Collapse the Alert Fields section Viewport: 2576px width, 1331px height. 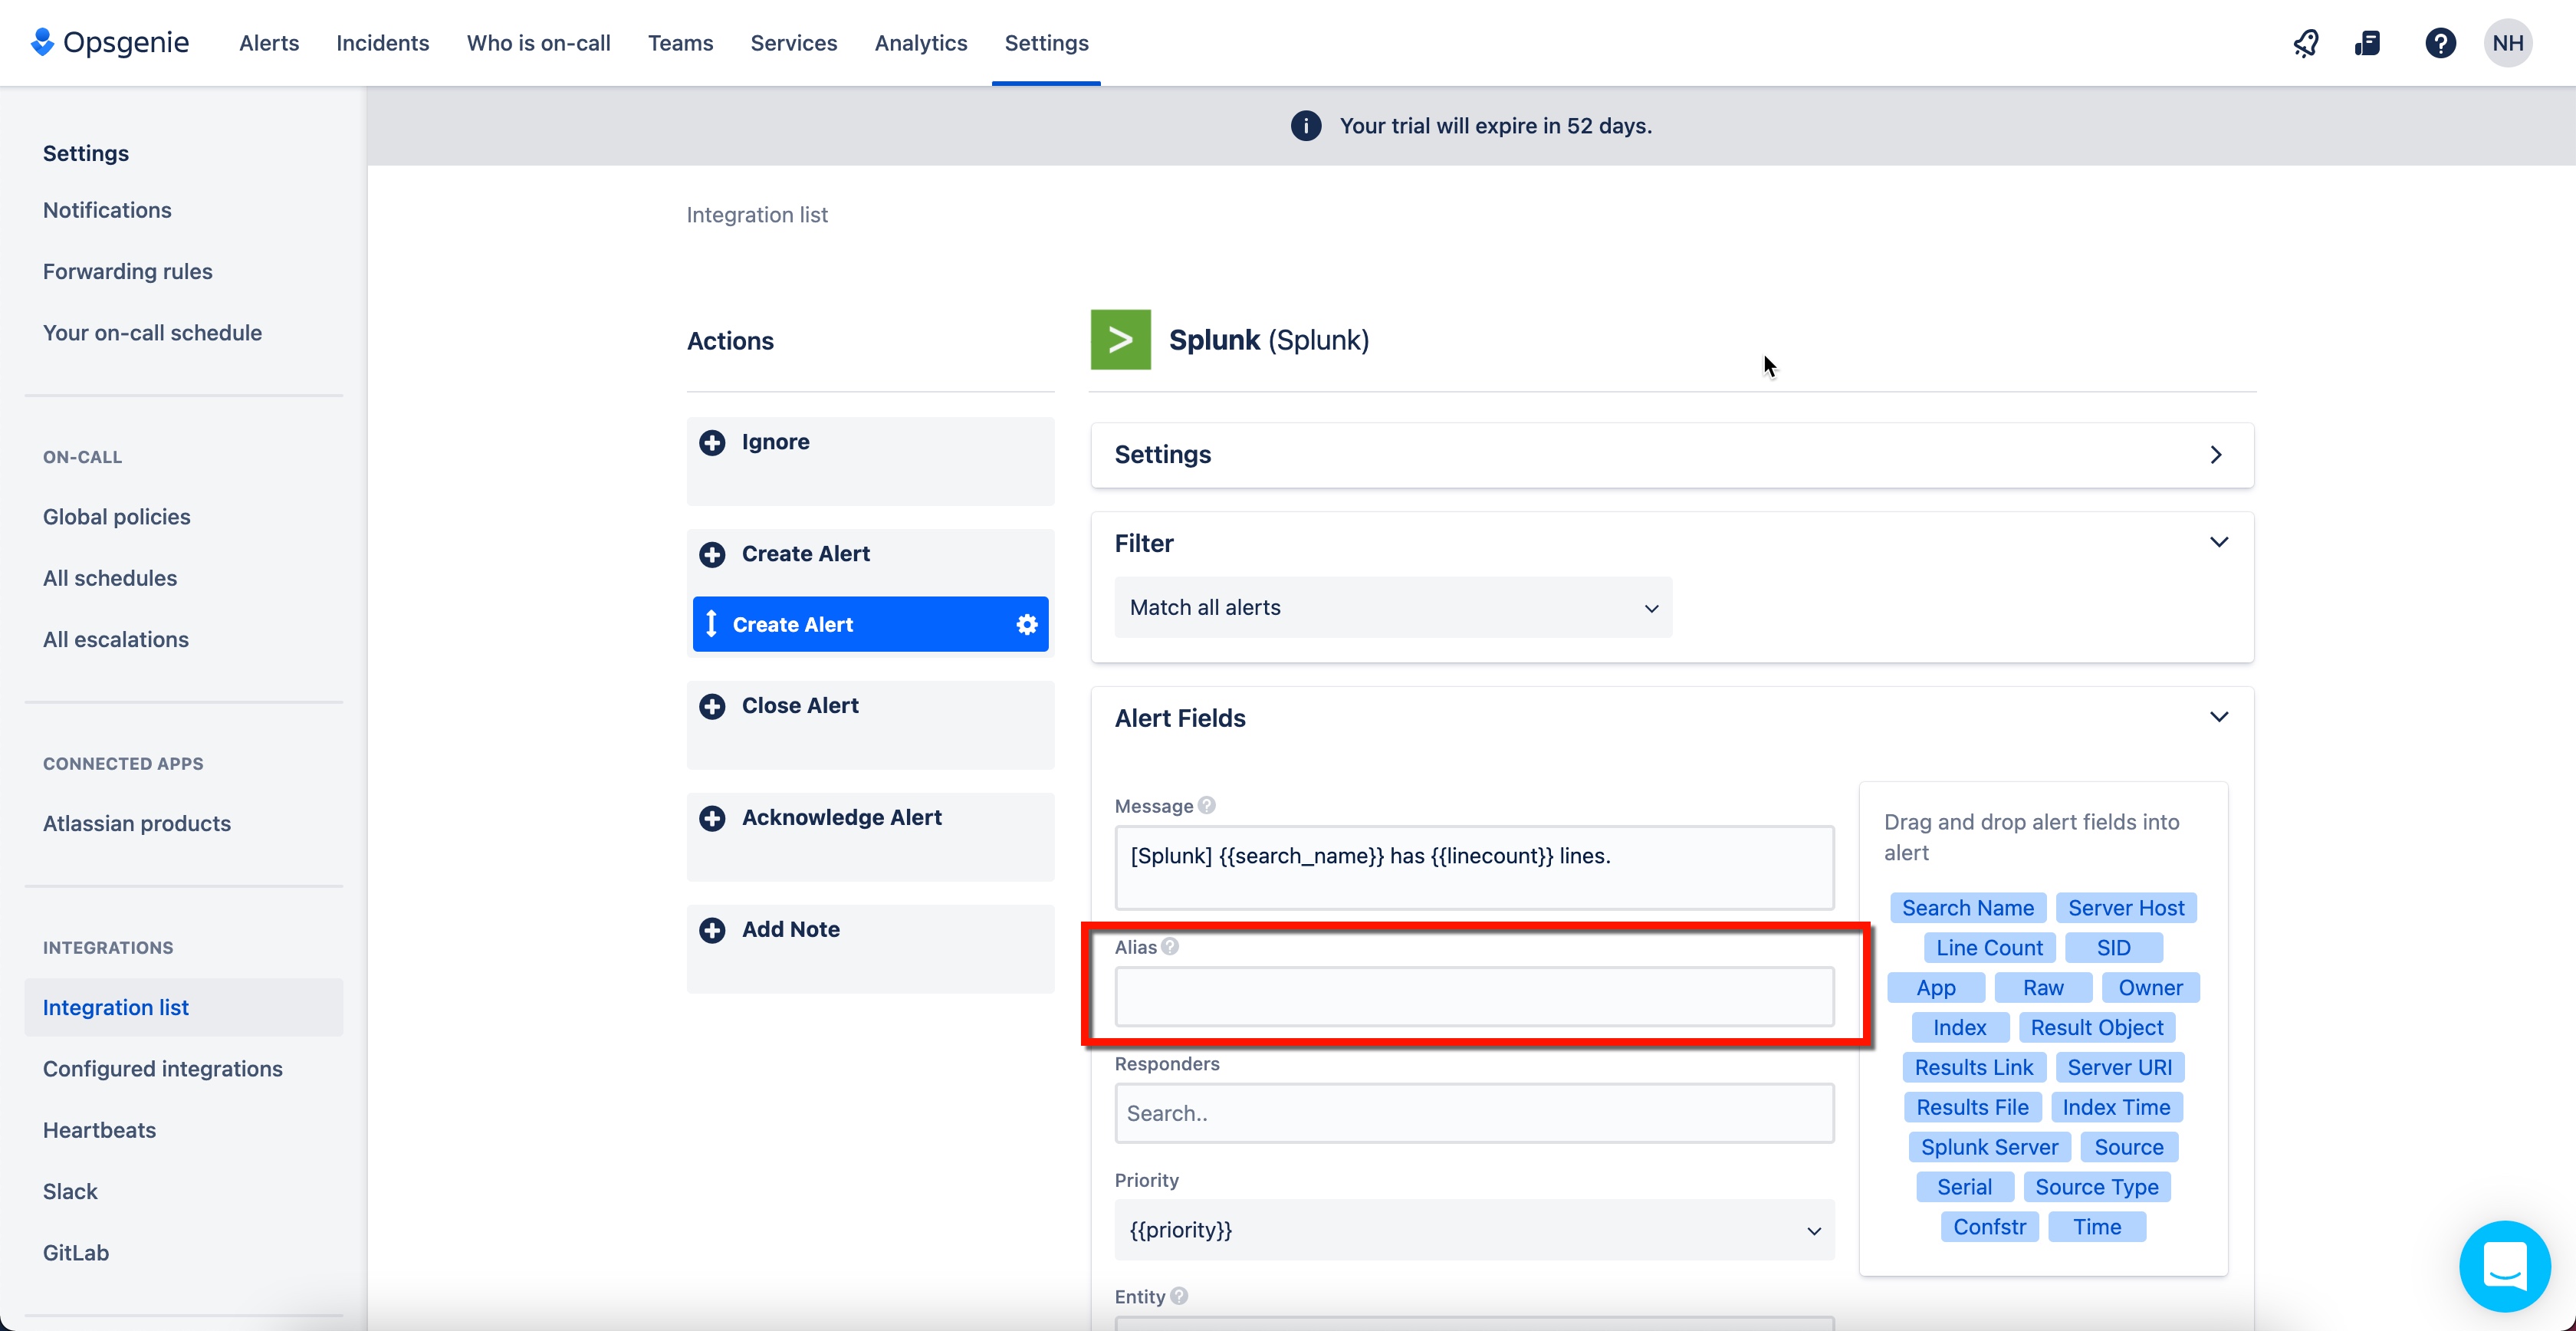pos(2218,718)
